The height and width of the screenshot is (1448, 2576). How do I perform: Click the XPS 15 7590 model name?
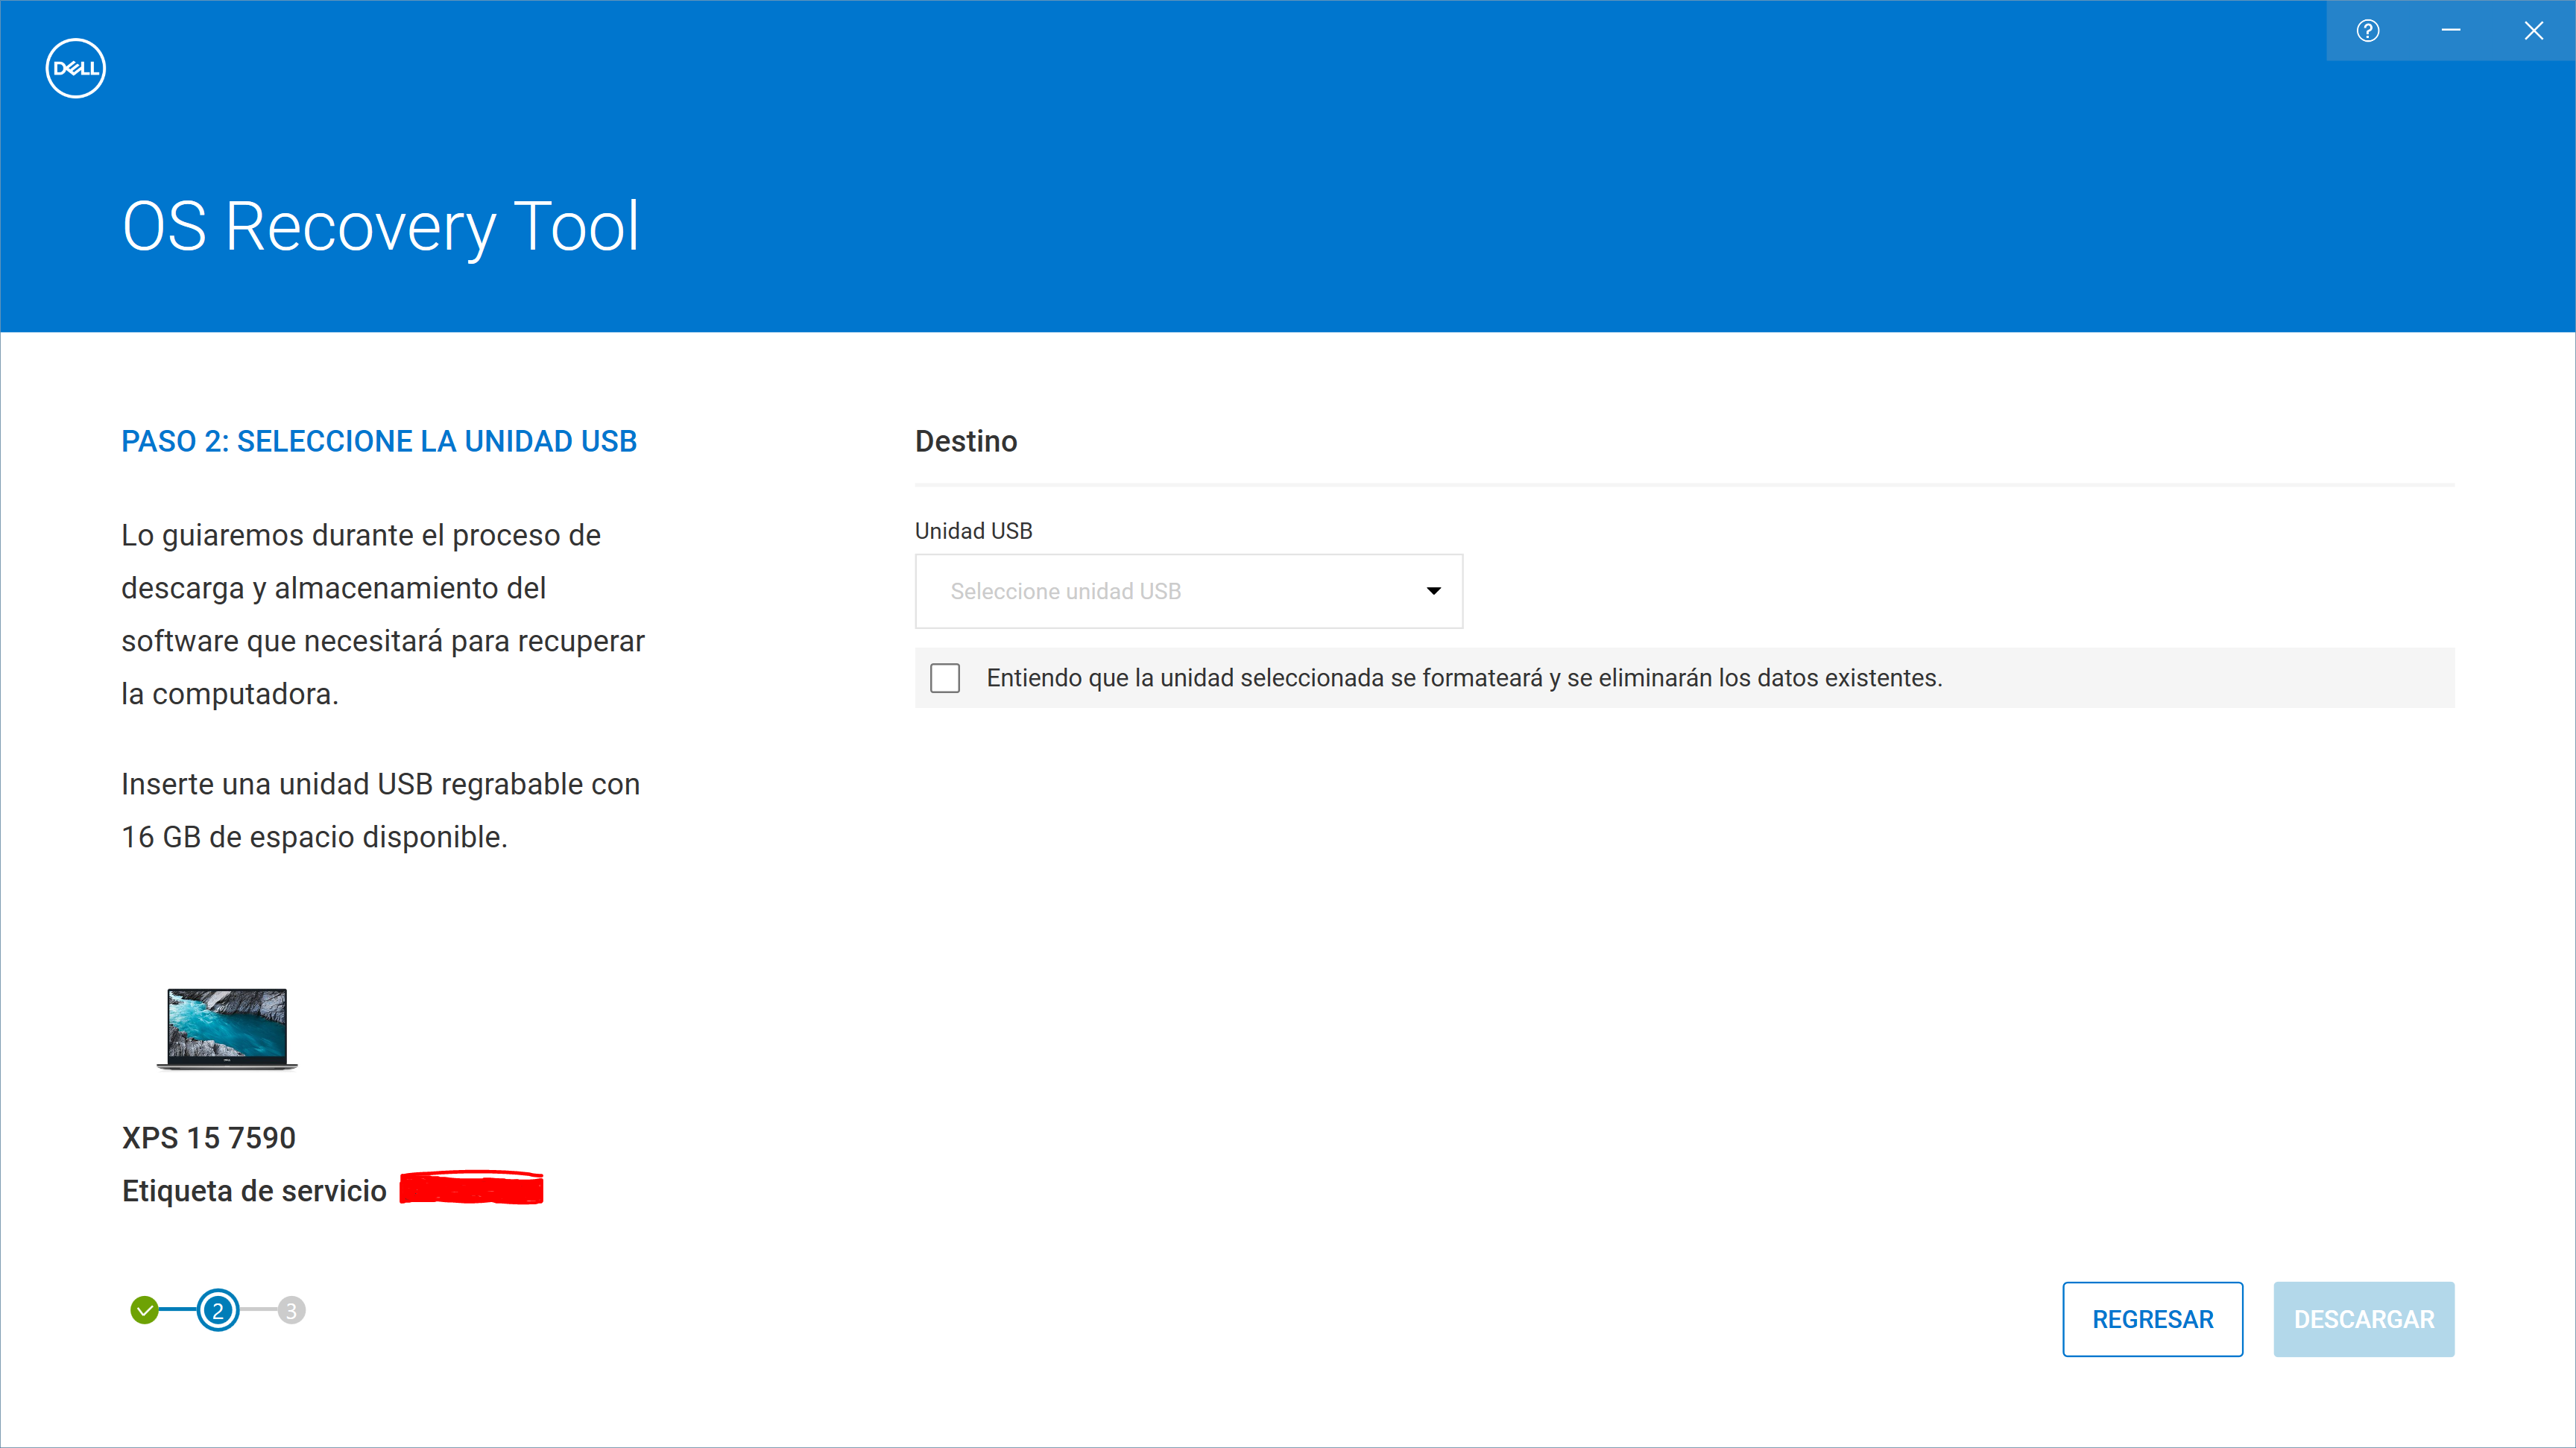209,1137
